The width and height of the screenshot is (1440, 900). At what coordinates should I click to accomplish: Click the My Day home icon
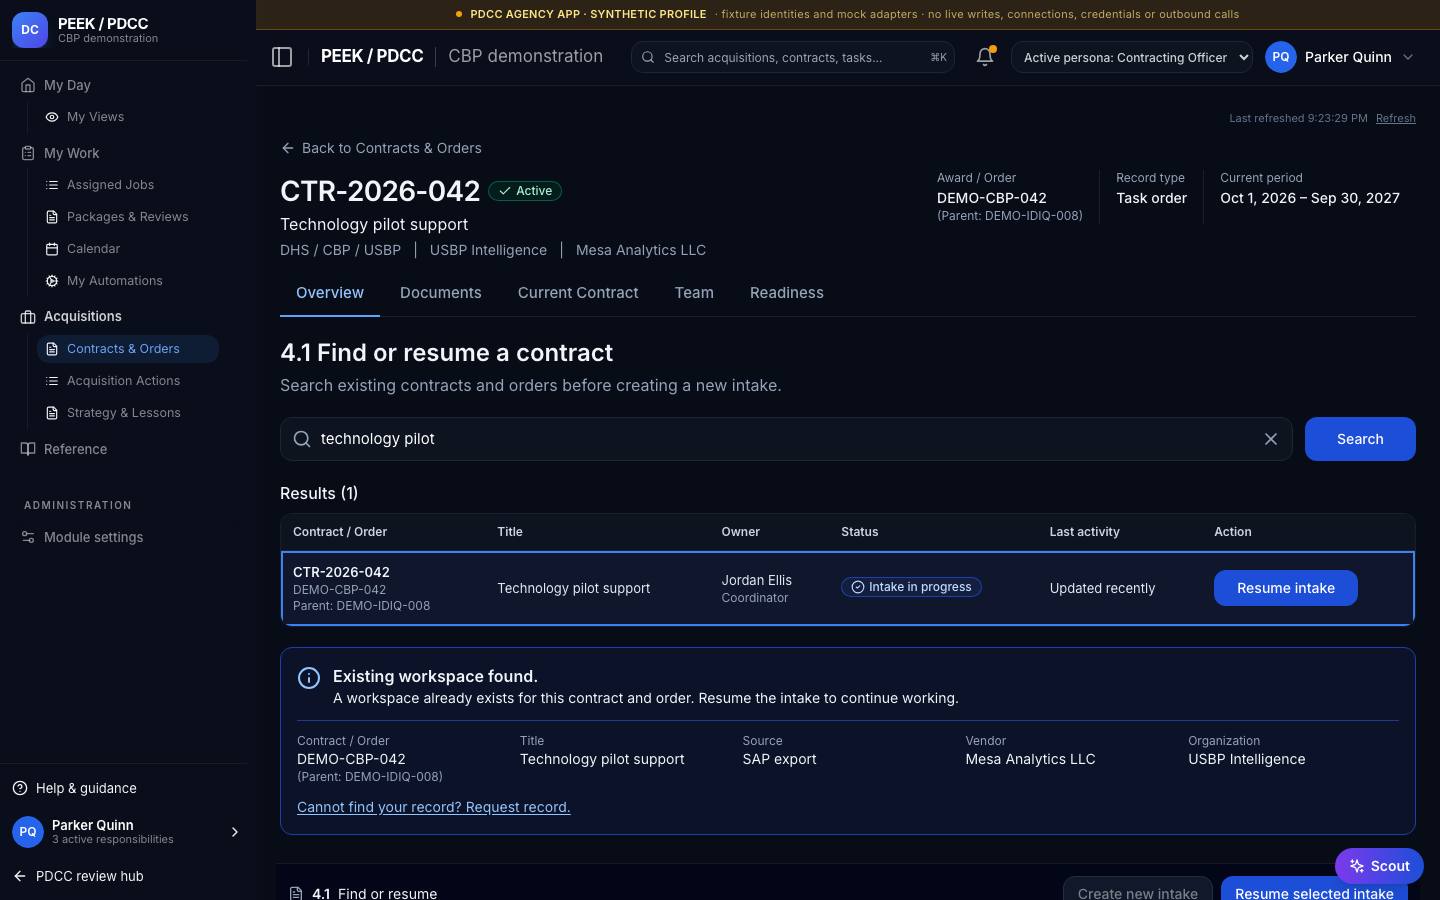pyautogui.click(x=28, y=85)
